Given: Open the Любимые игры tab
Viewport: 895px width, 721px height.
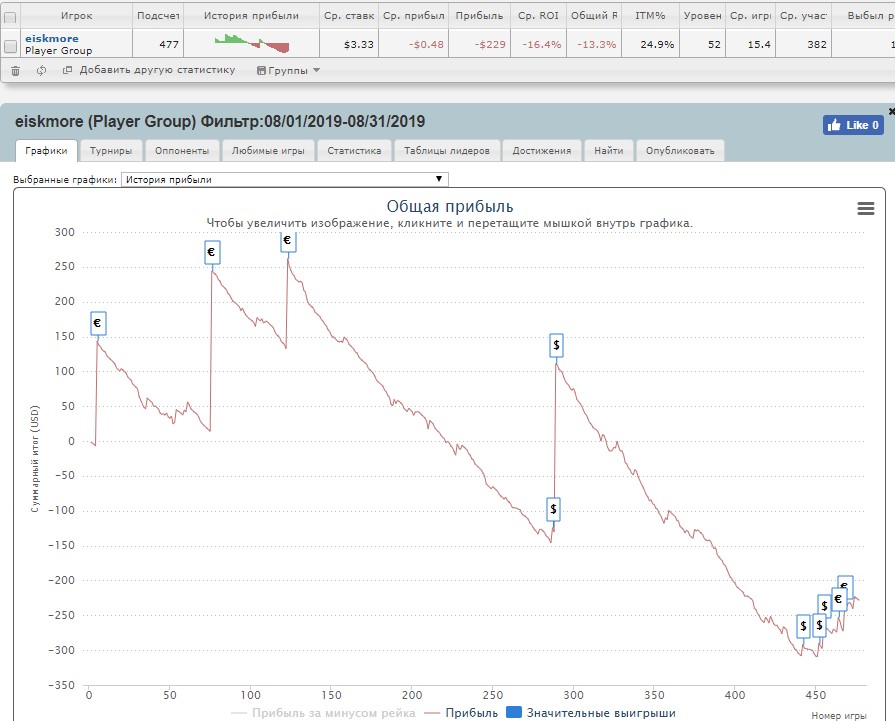Looking at the screenshot, I should tap(268, 151).
